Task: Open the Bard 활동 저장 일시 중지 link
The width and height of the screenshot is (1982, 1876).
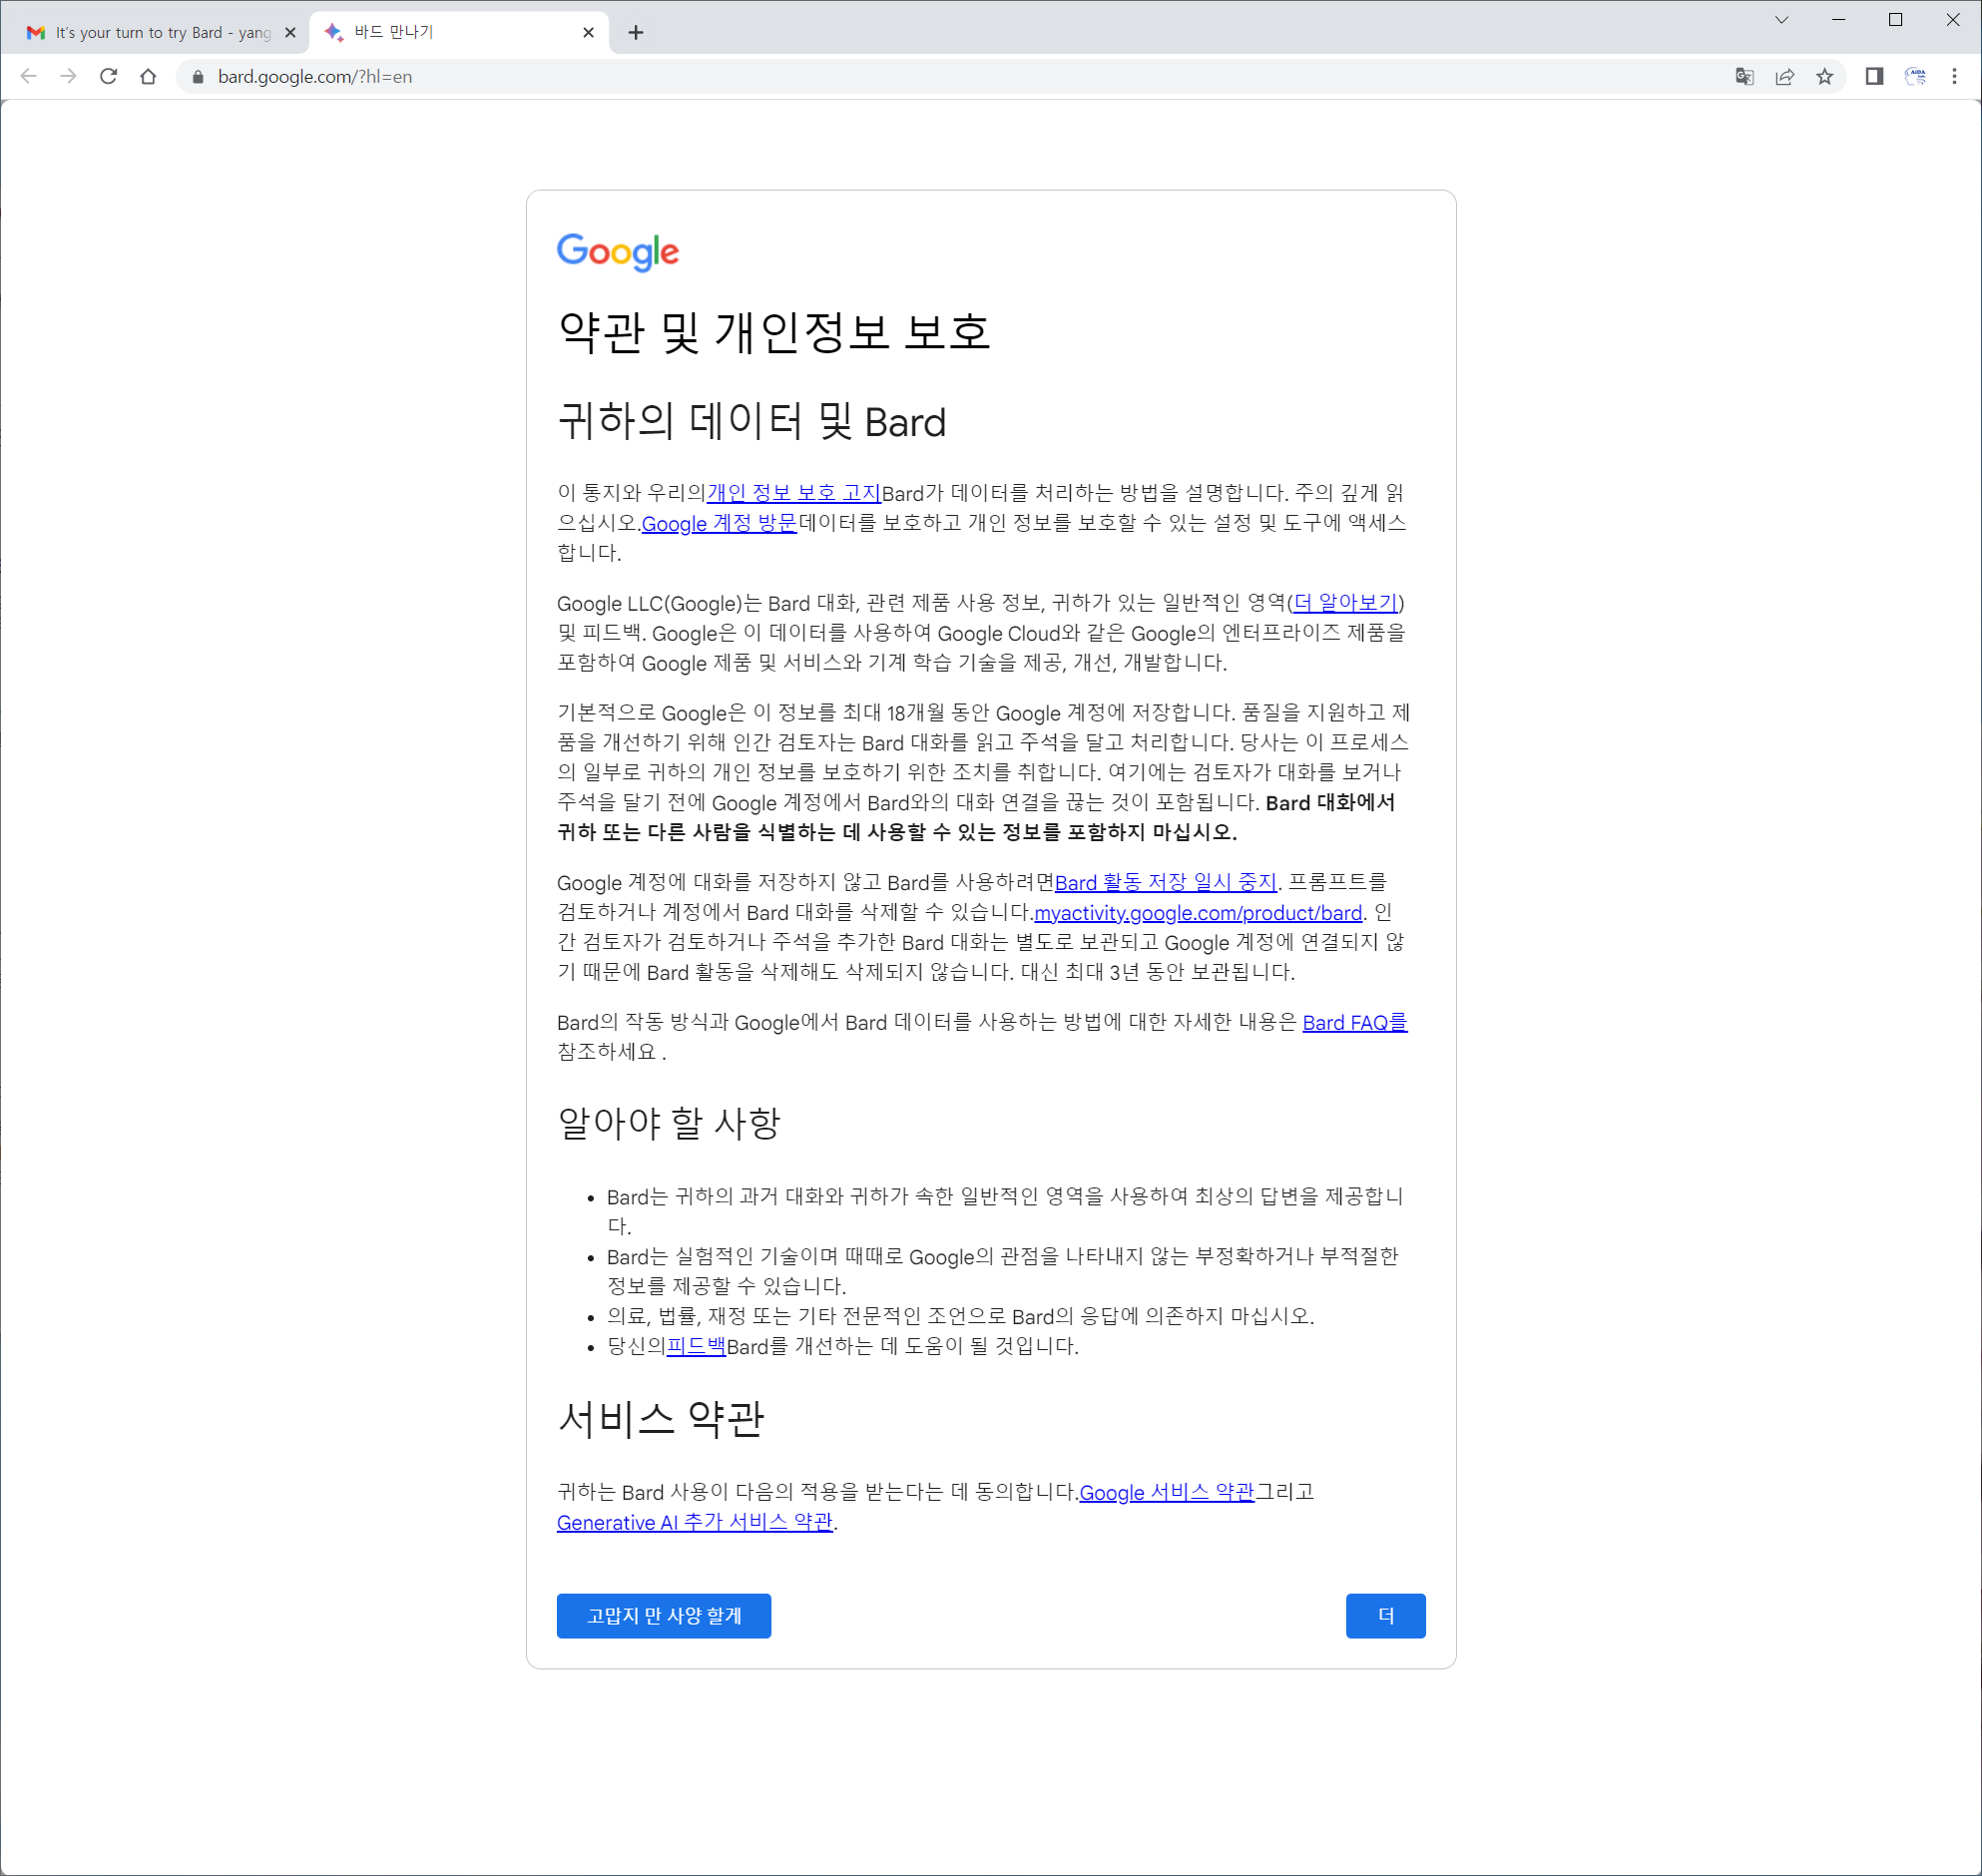Action: click(x=1165, y=882)
